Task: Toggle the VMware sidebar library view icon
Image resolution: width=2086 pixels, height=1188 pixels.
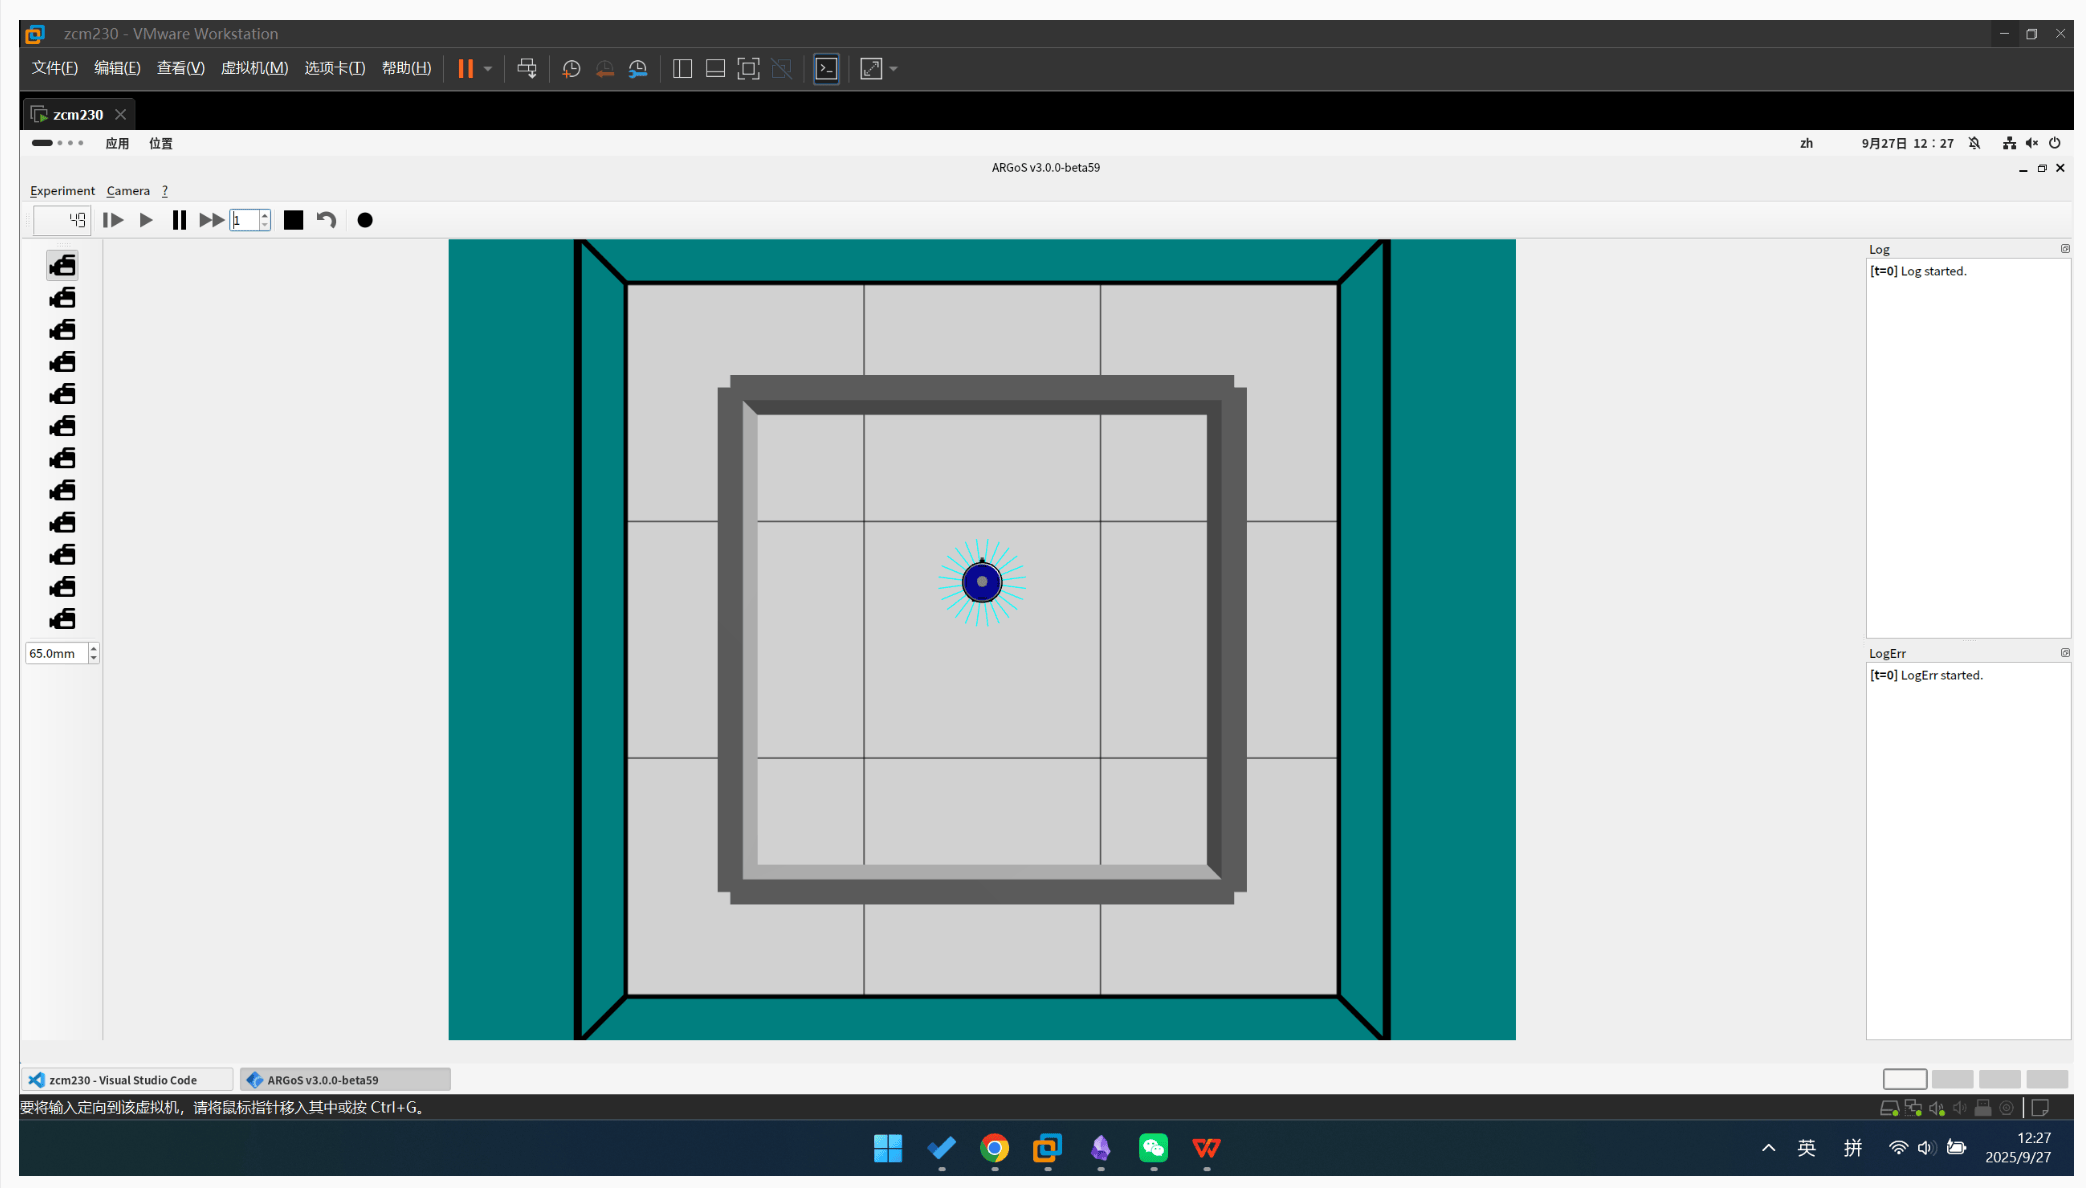Action: (x=683, y=68)
